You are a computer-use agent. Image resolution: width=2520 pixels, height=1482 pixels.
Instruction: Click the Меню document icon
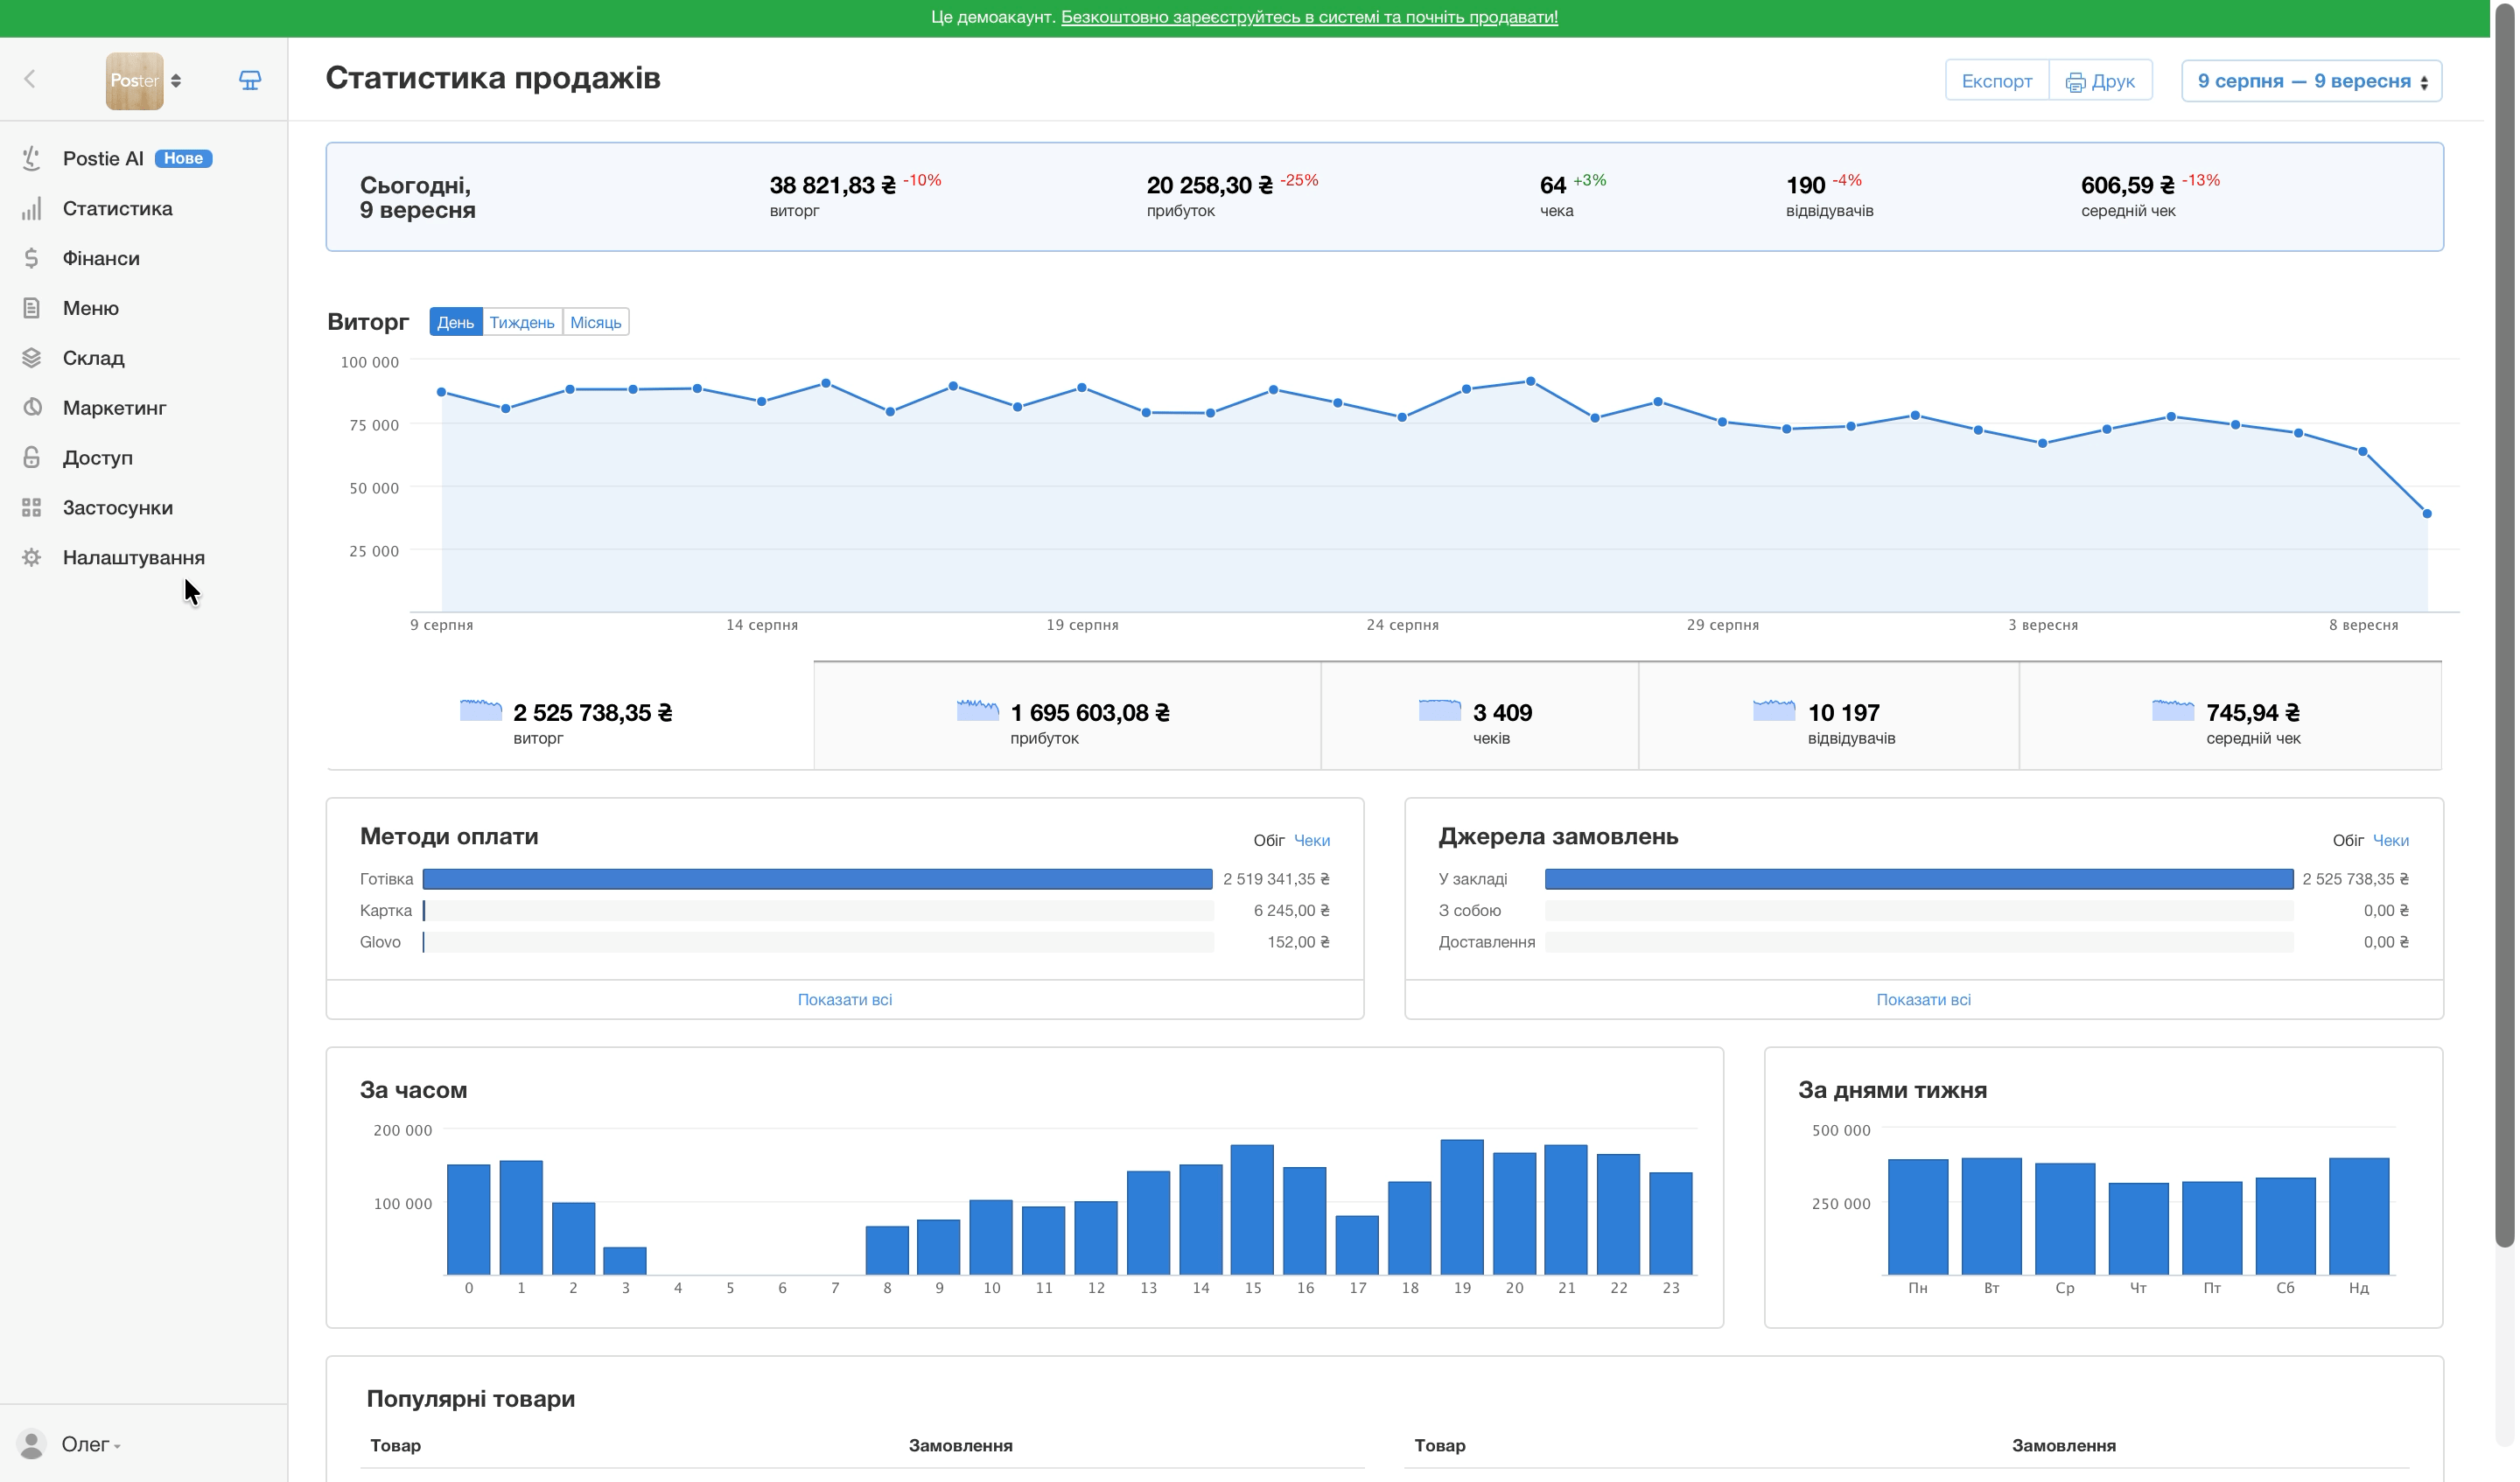tap(32, 308)
